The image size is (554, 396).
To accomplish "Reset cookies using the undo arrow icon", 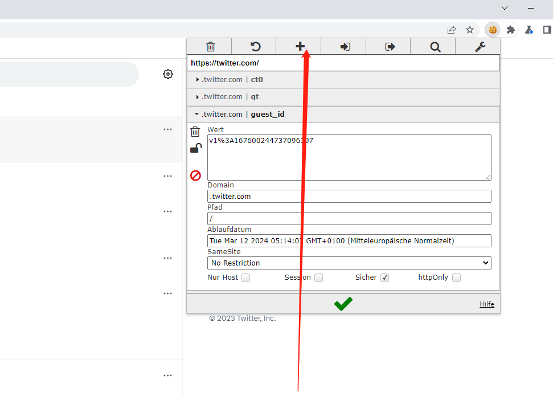I will pyautogui.click(x=255, y=46).
